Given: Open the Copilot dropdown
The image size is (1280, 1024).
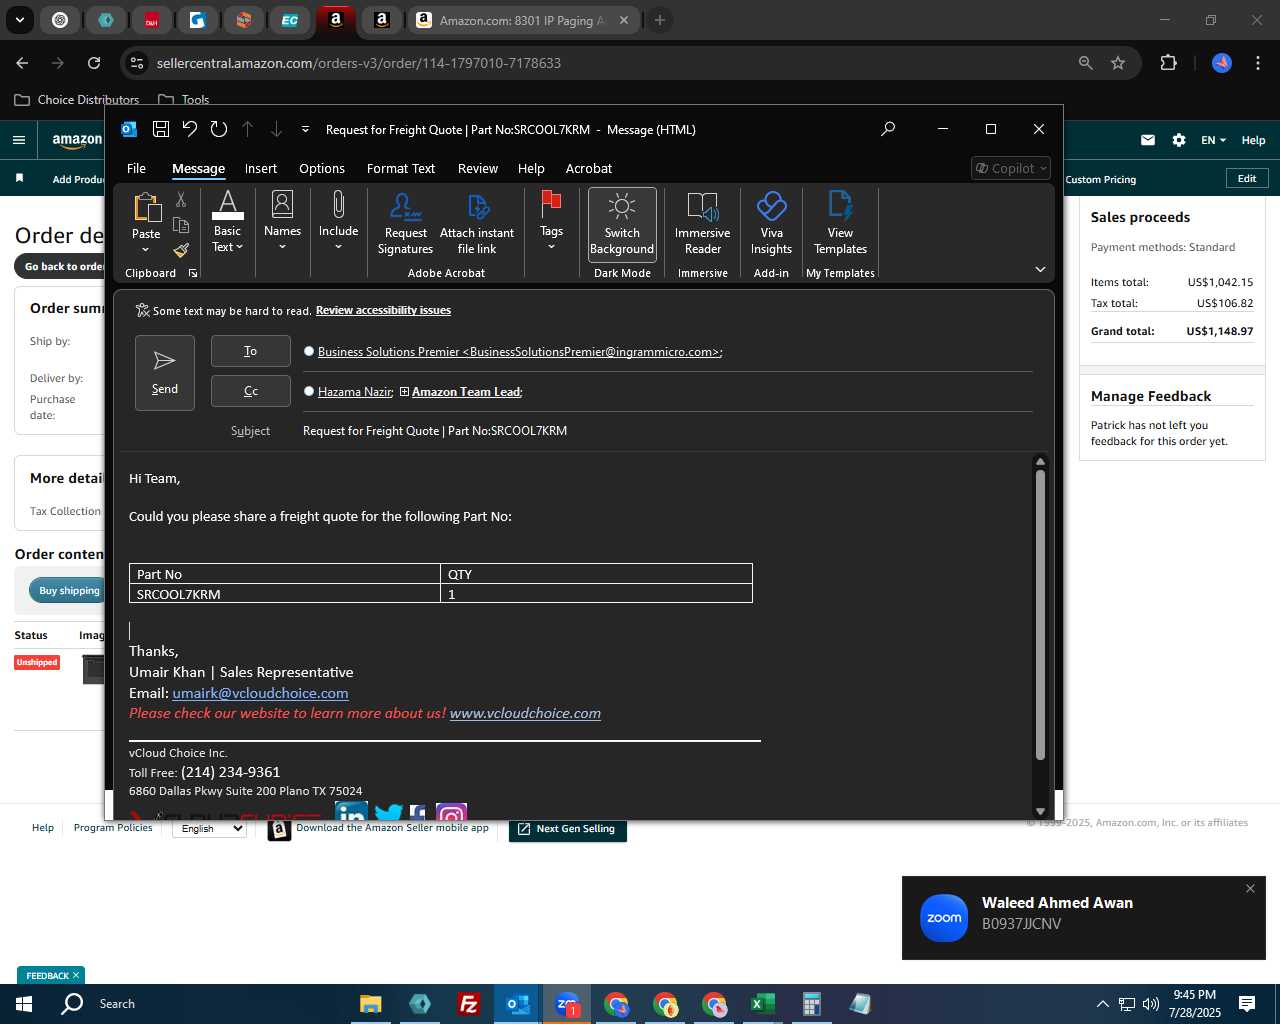Looking at the screenshot, I should (x=1011, y=168).
